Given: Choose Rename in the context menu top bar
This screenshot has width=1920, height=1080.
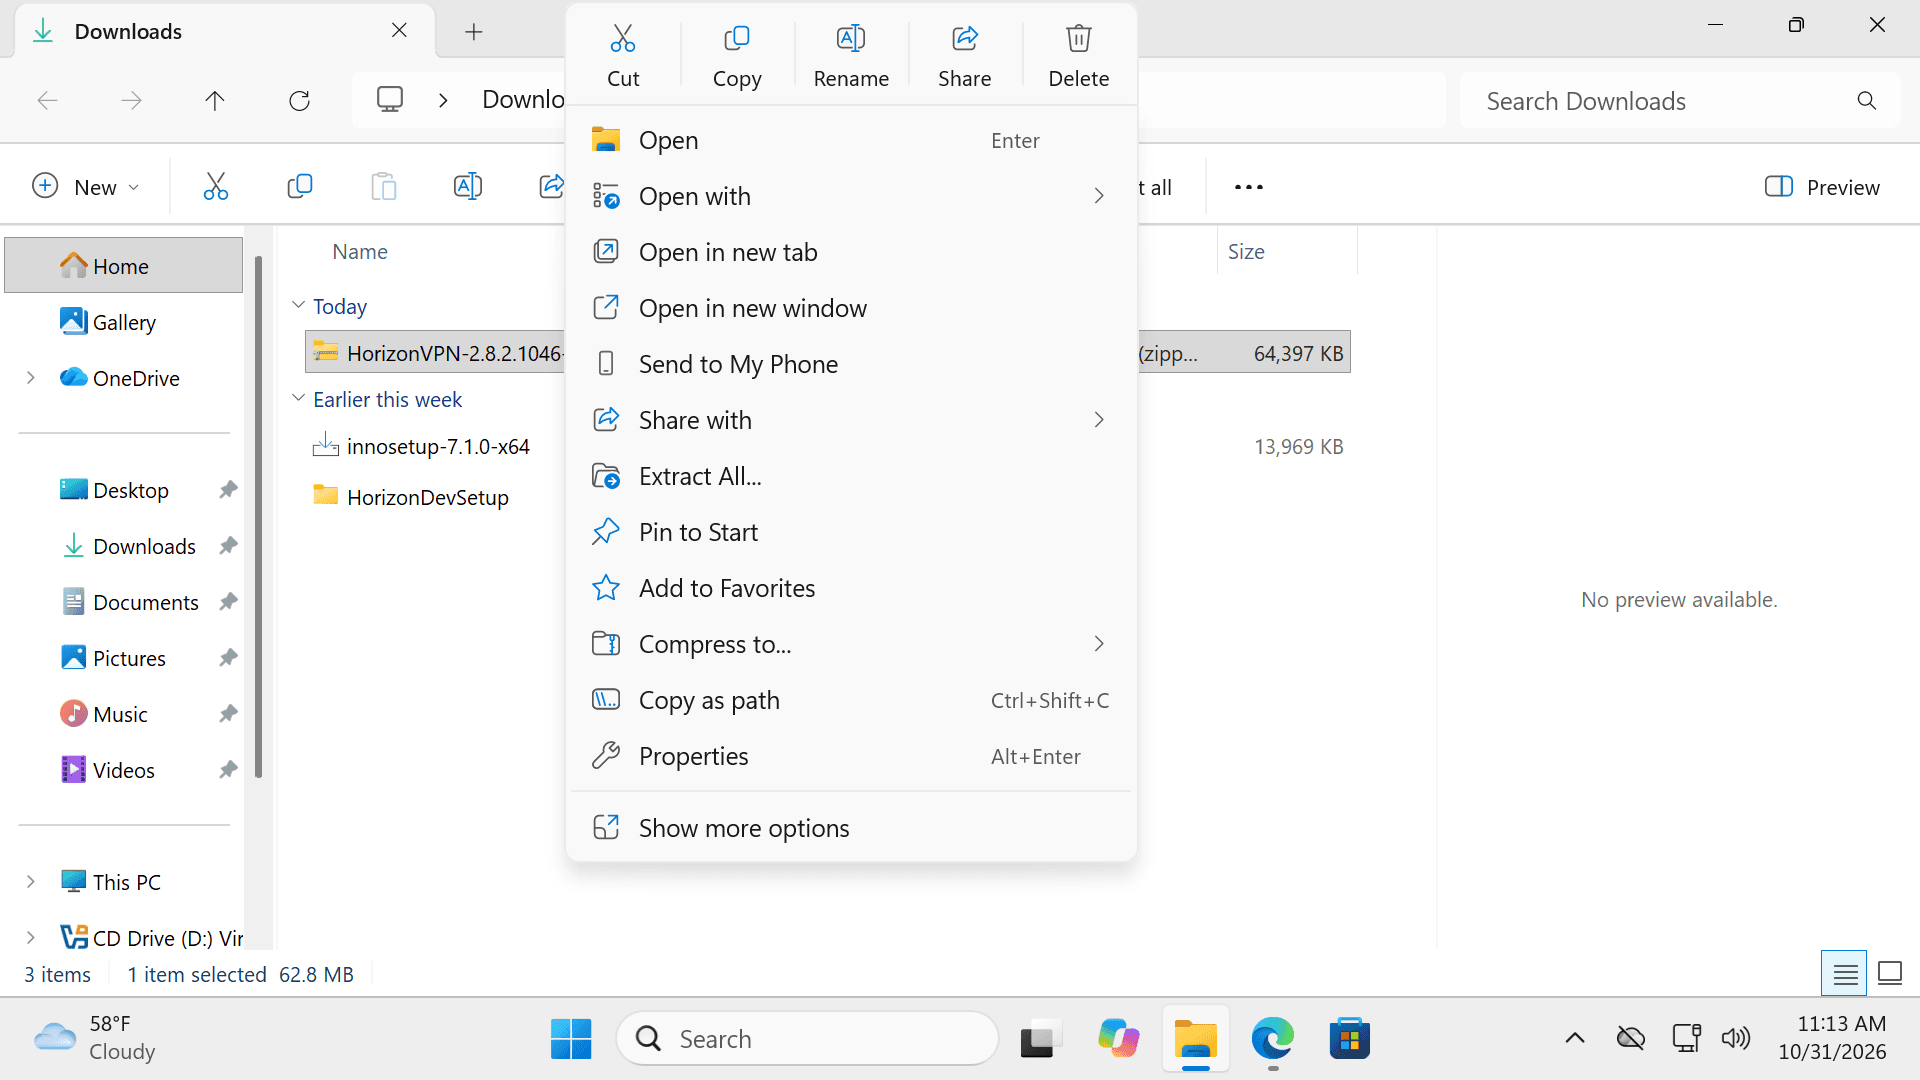Looking at the screenshot, I should click(x=851, y=56).
